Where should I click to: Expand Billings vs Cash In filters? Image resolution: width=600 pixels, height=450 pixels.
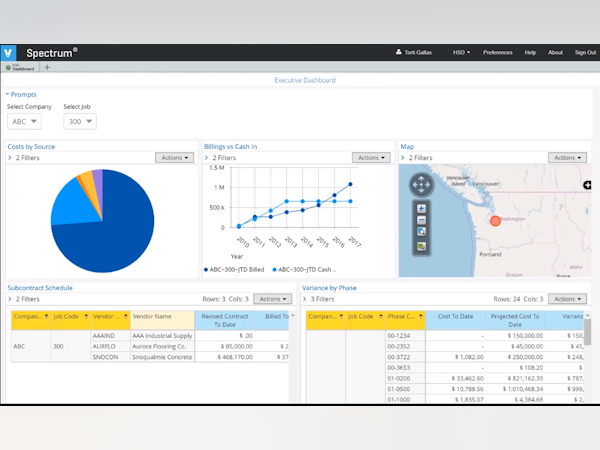point(207,158)
